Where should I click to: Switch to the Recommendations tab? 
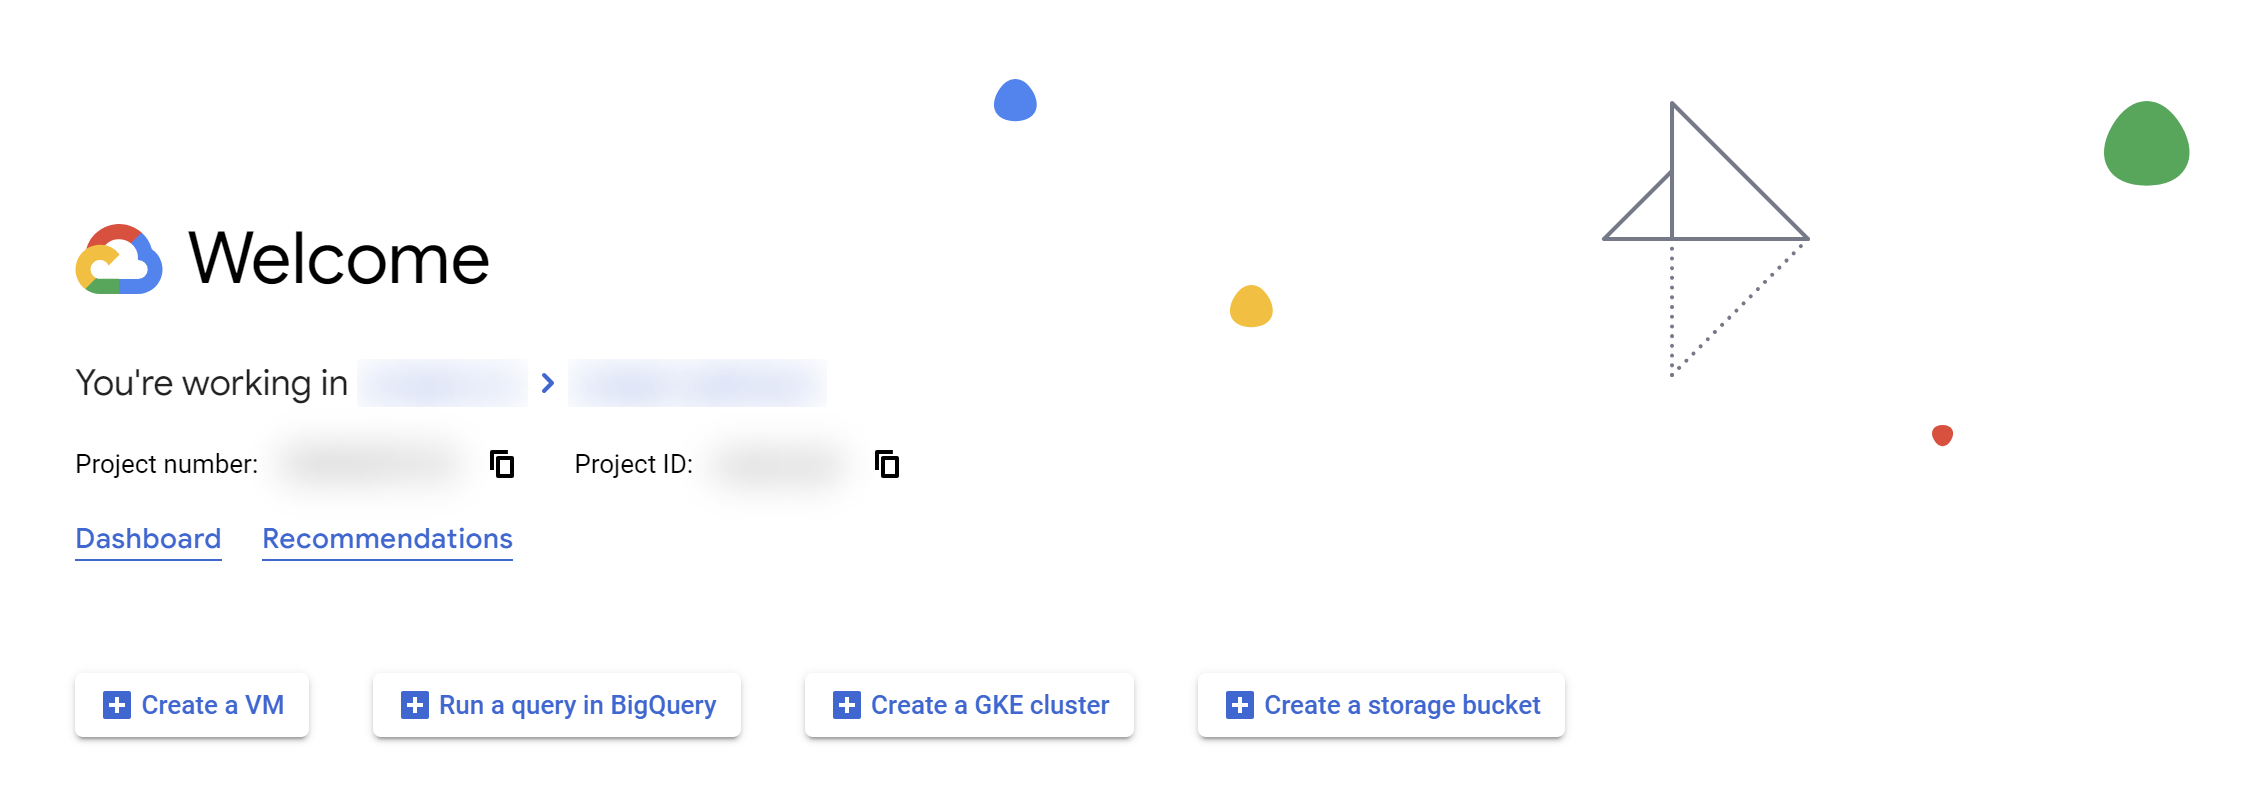(387, 539)
